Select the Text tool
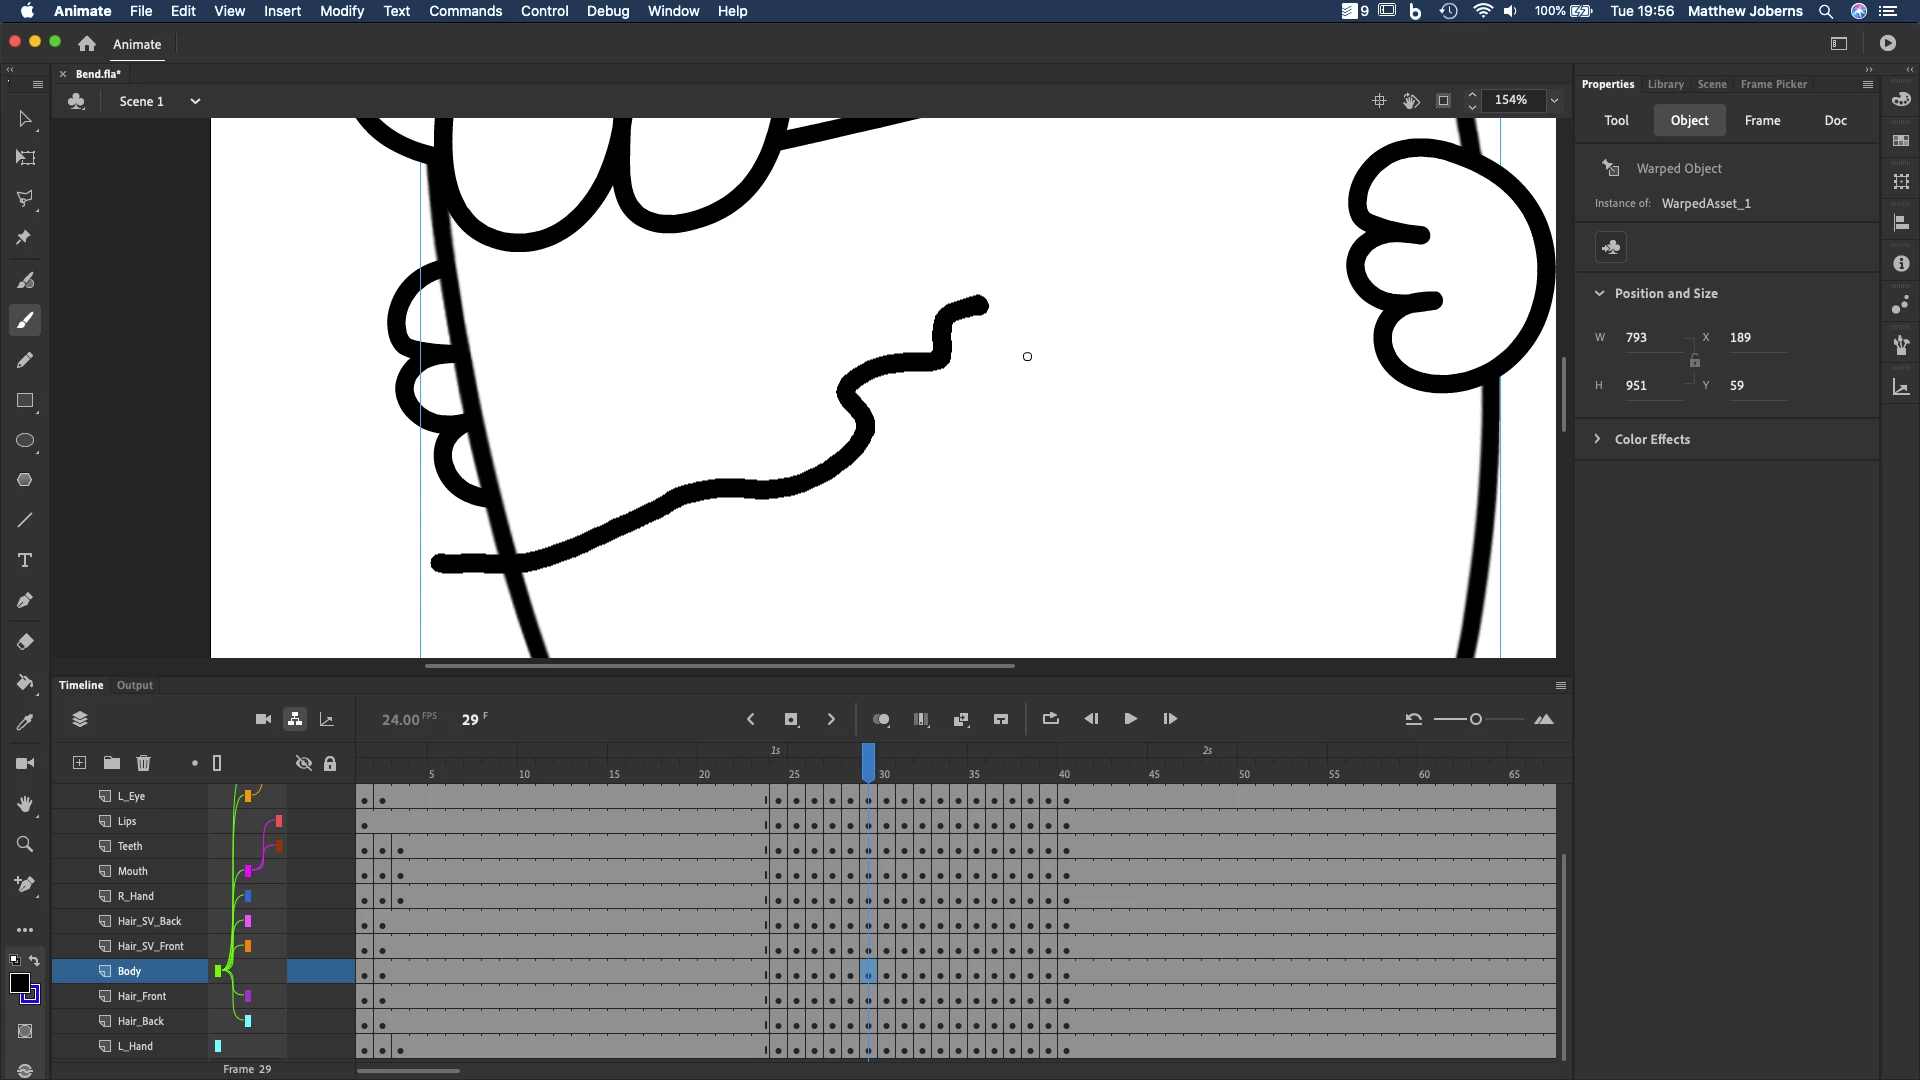This screenshot has width=1920, height=1080. (25, 560)
